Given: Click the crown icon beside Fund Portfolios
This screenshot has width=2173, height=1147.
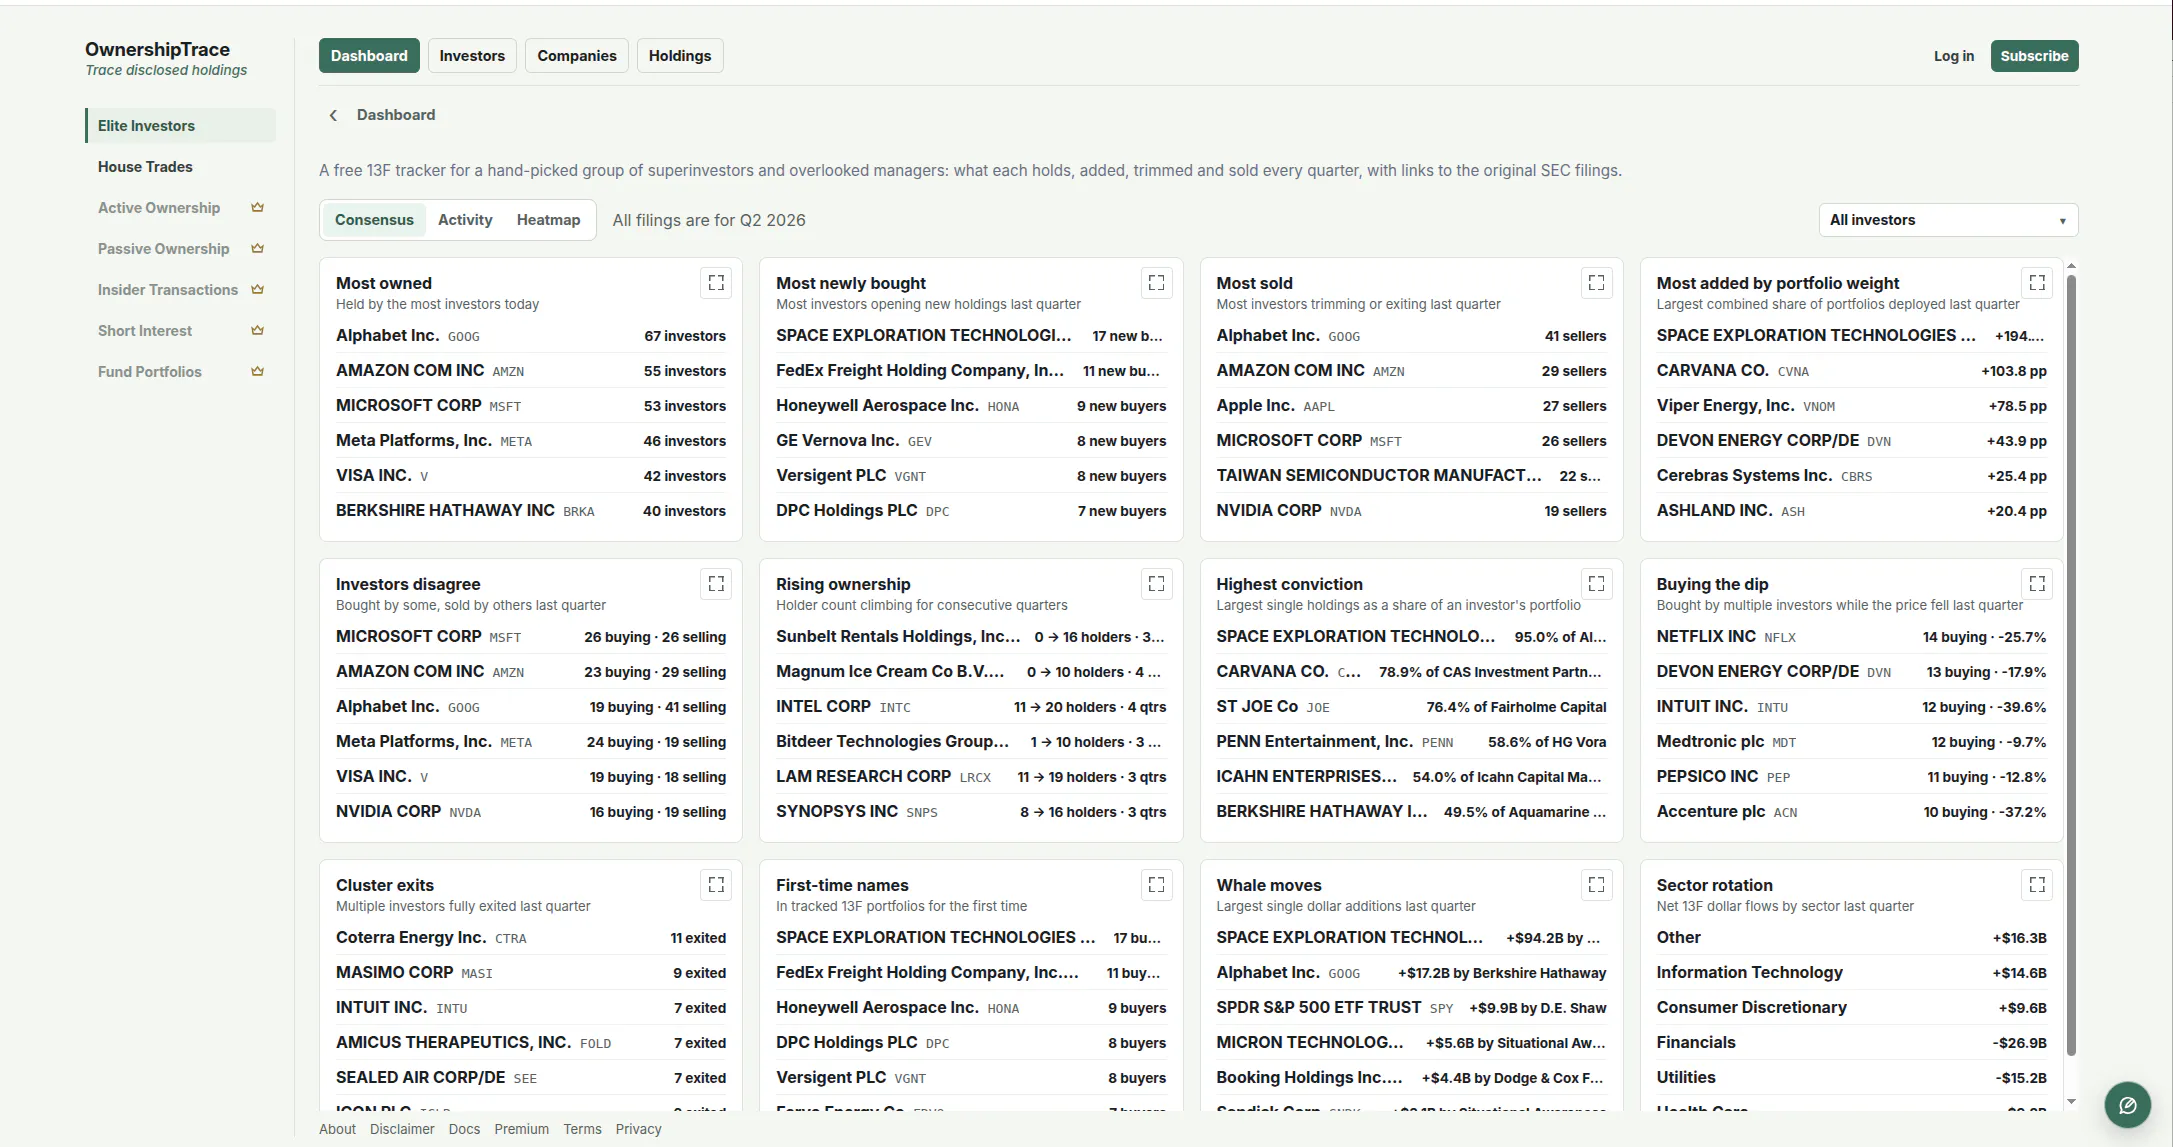Looking at the screenshot, I should pyautogui.click(x=257, y=372).
